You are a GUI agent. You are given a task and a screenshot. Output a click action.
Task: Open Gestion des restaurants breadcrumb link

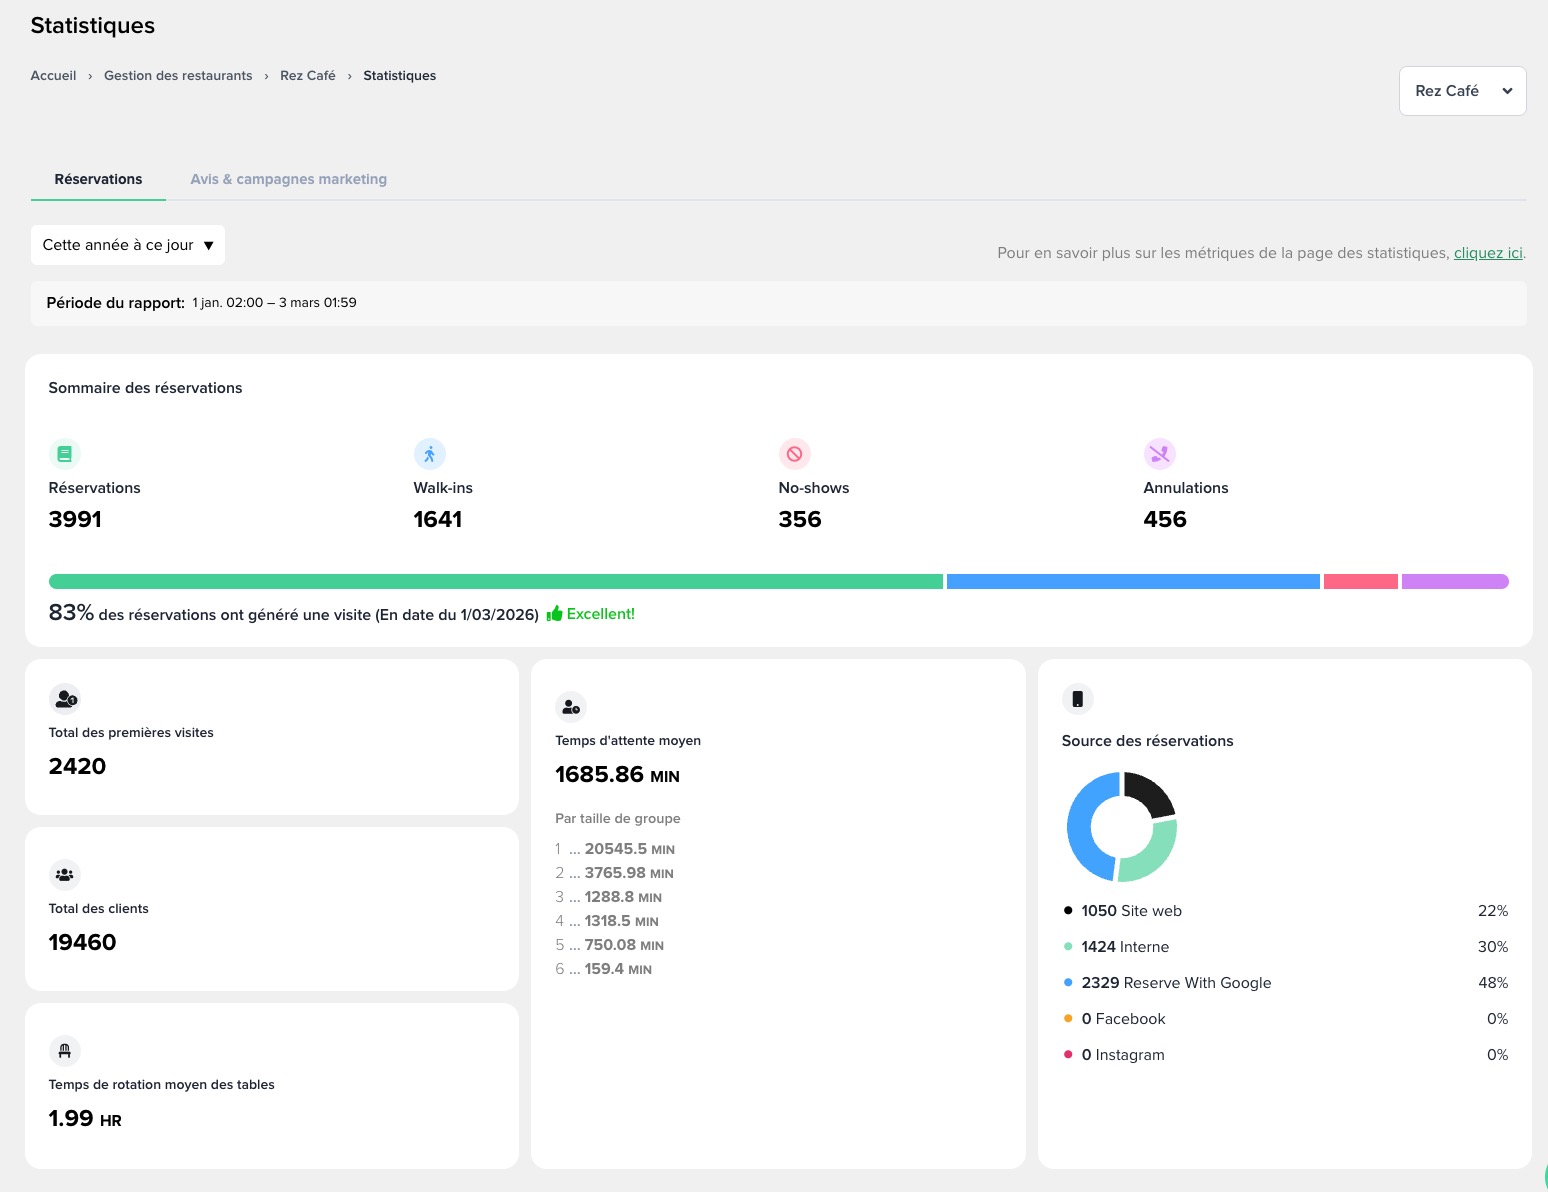[178, 76]
